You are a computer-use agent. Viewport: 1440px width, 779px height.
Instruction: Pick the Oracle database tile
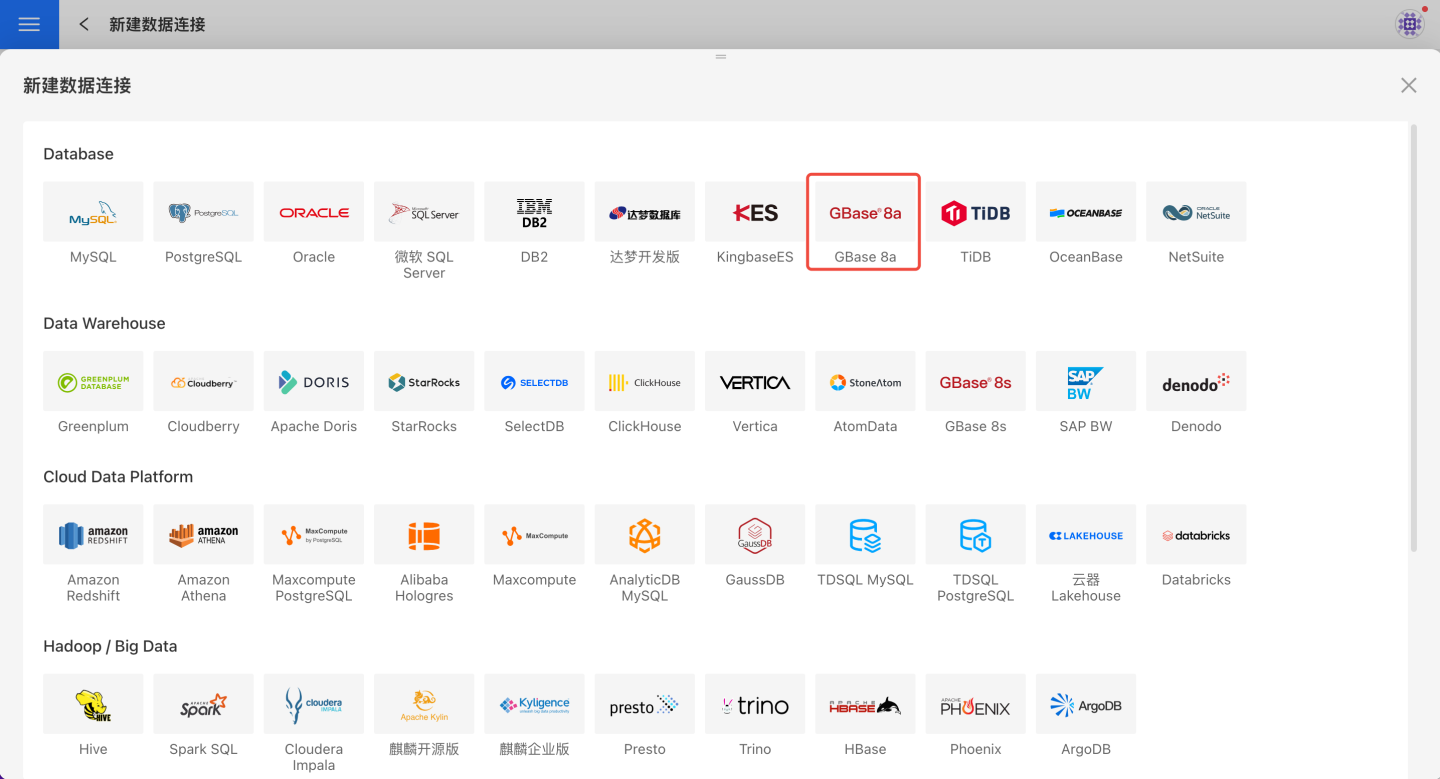(314, 212)
